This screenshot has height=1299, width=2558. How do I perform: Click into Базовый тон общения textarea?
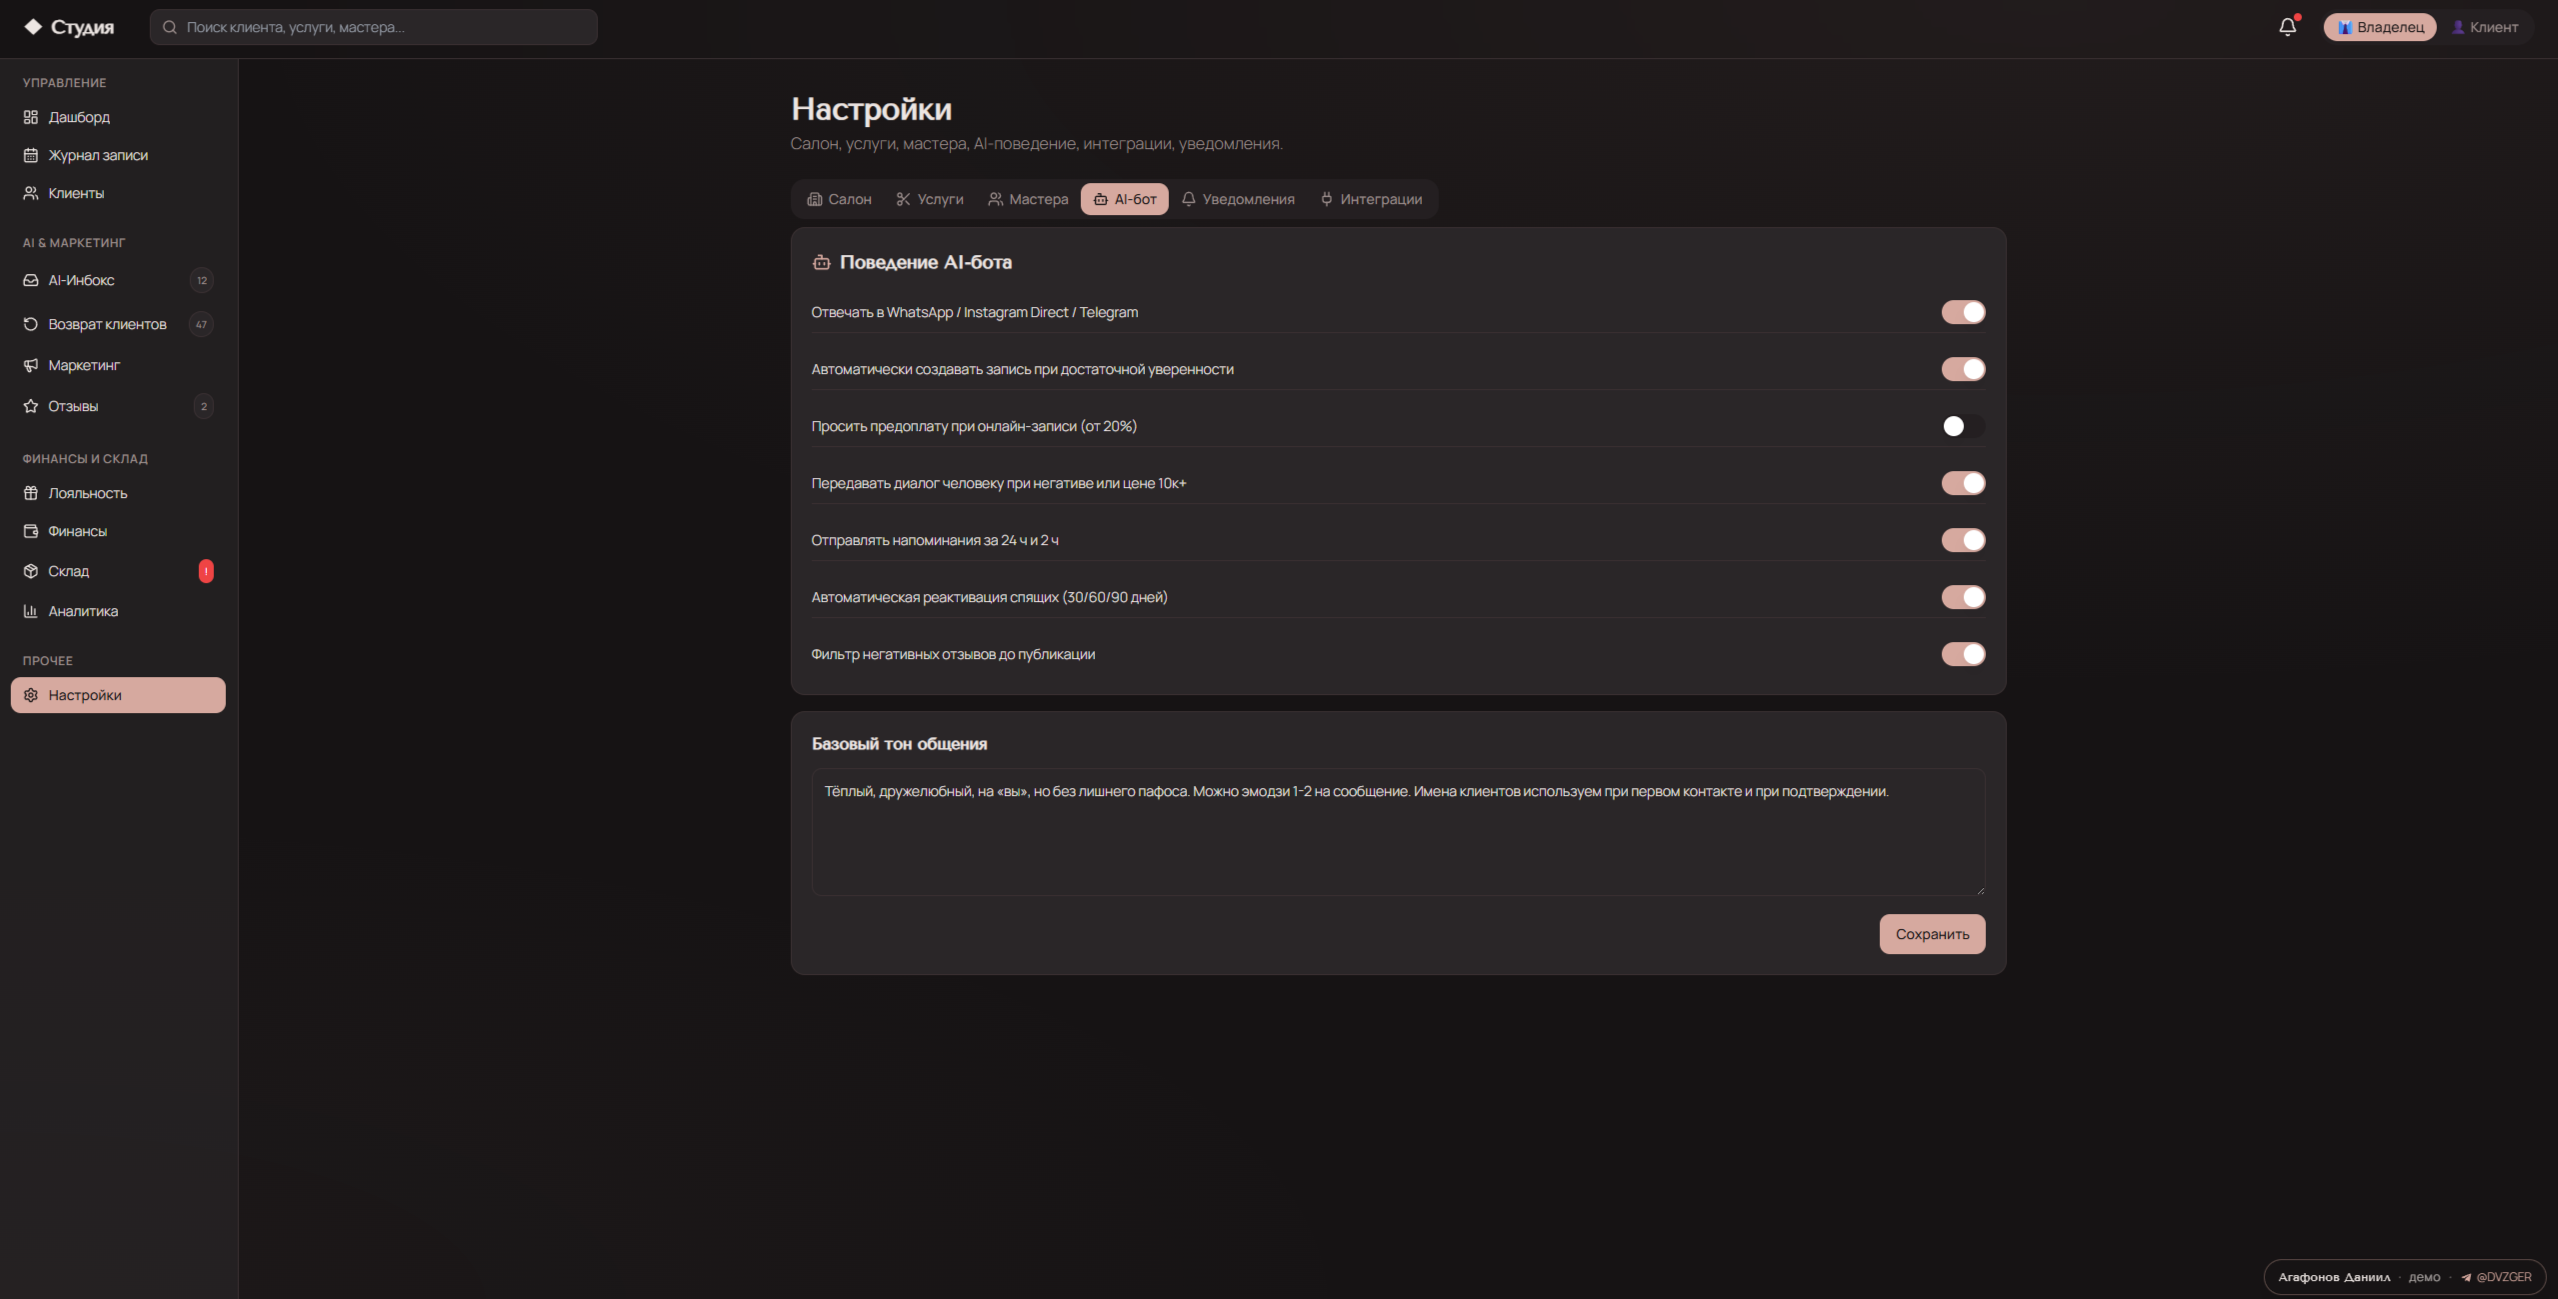point(1398,832)
